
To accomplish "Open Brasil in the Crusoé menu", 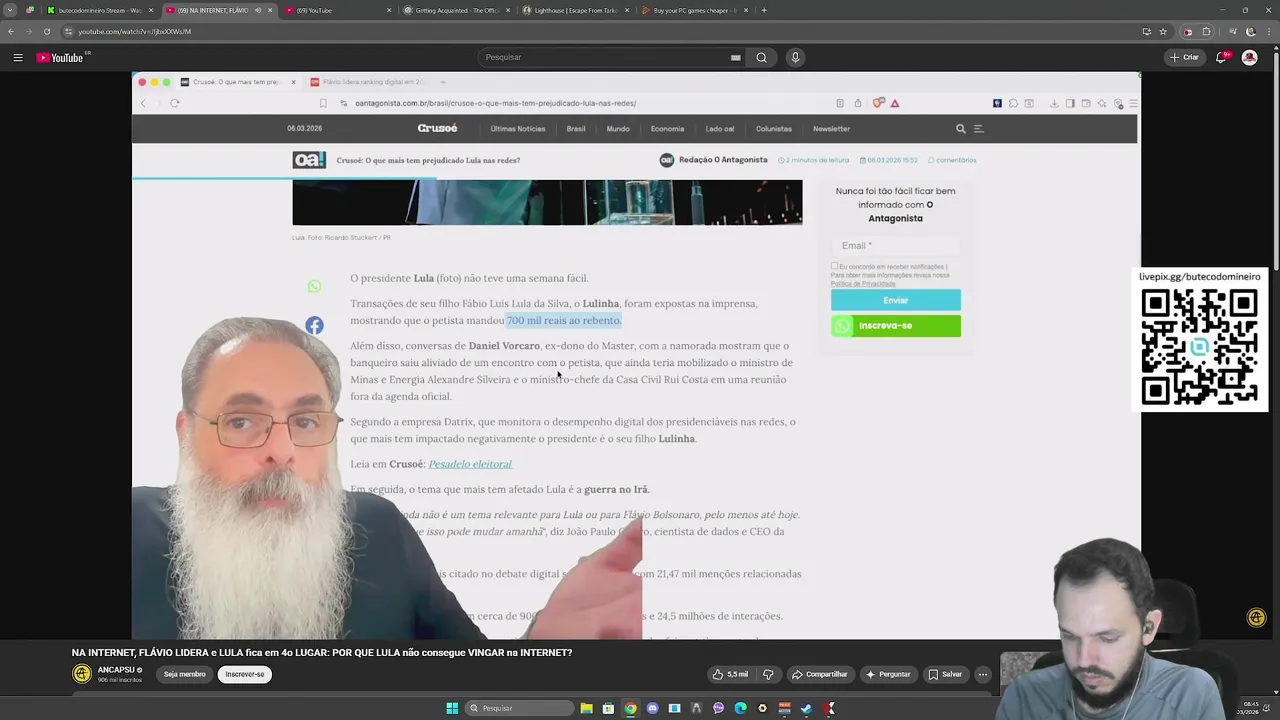I will coord(576,129).
